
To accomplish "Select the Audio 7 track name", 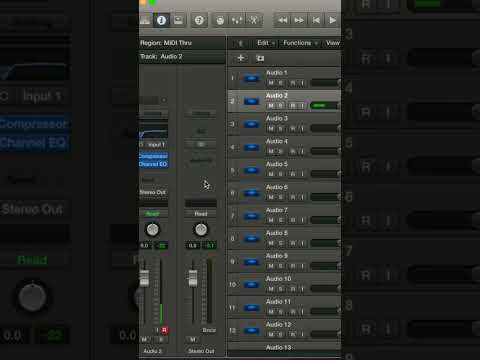I will 277,210.
